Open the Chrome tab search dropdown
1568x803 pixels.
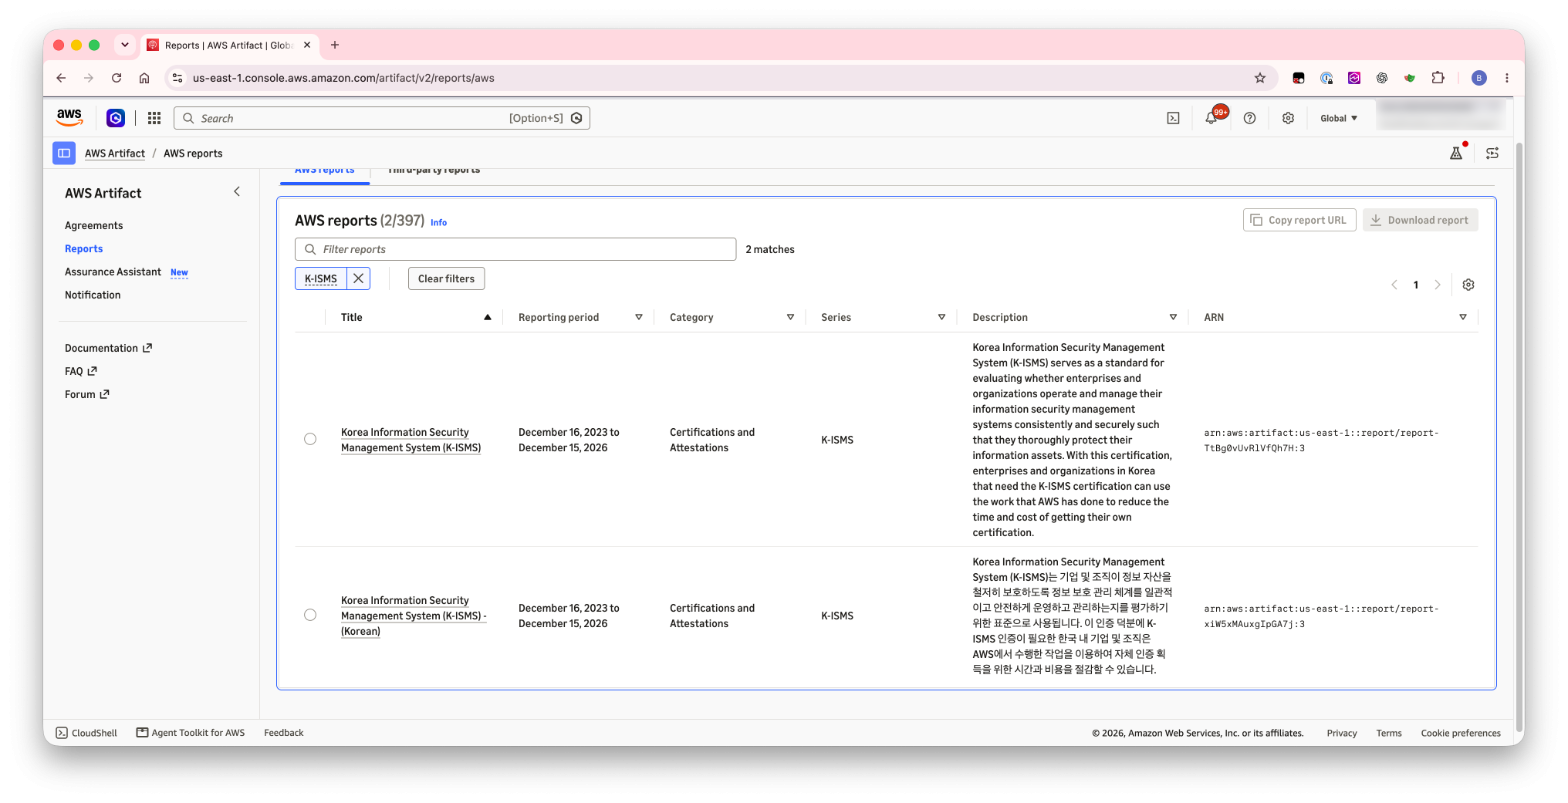click(x=125, y=45)
